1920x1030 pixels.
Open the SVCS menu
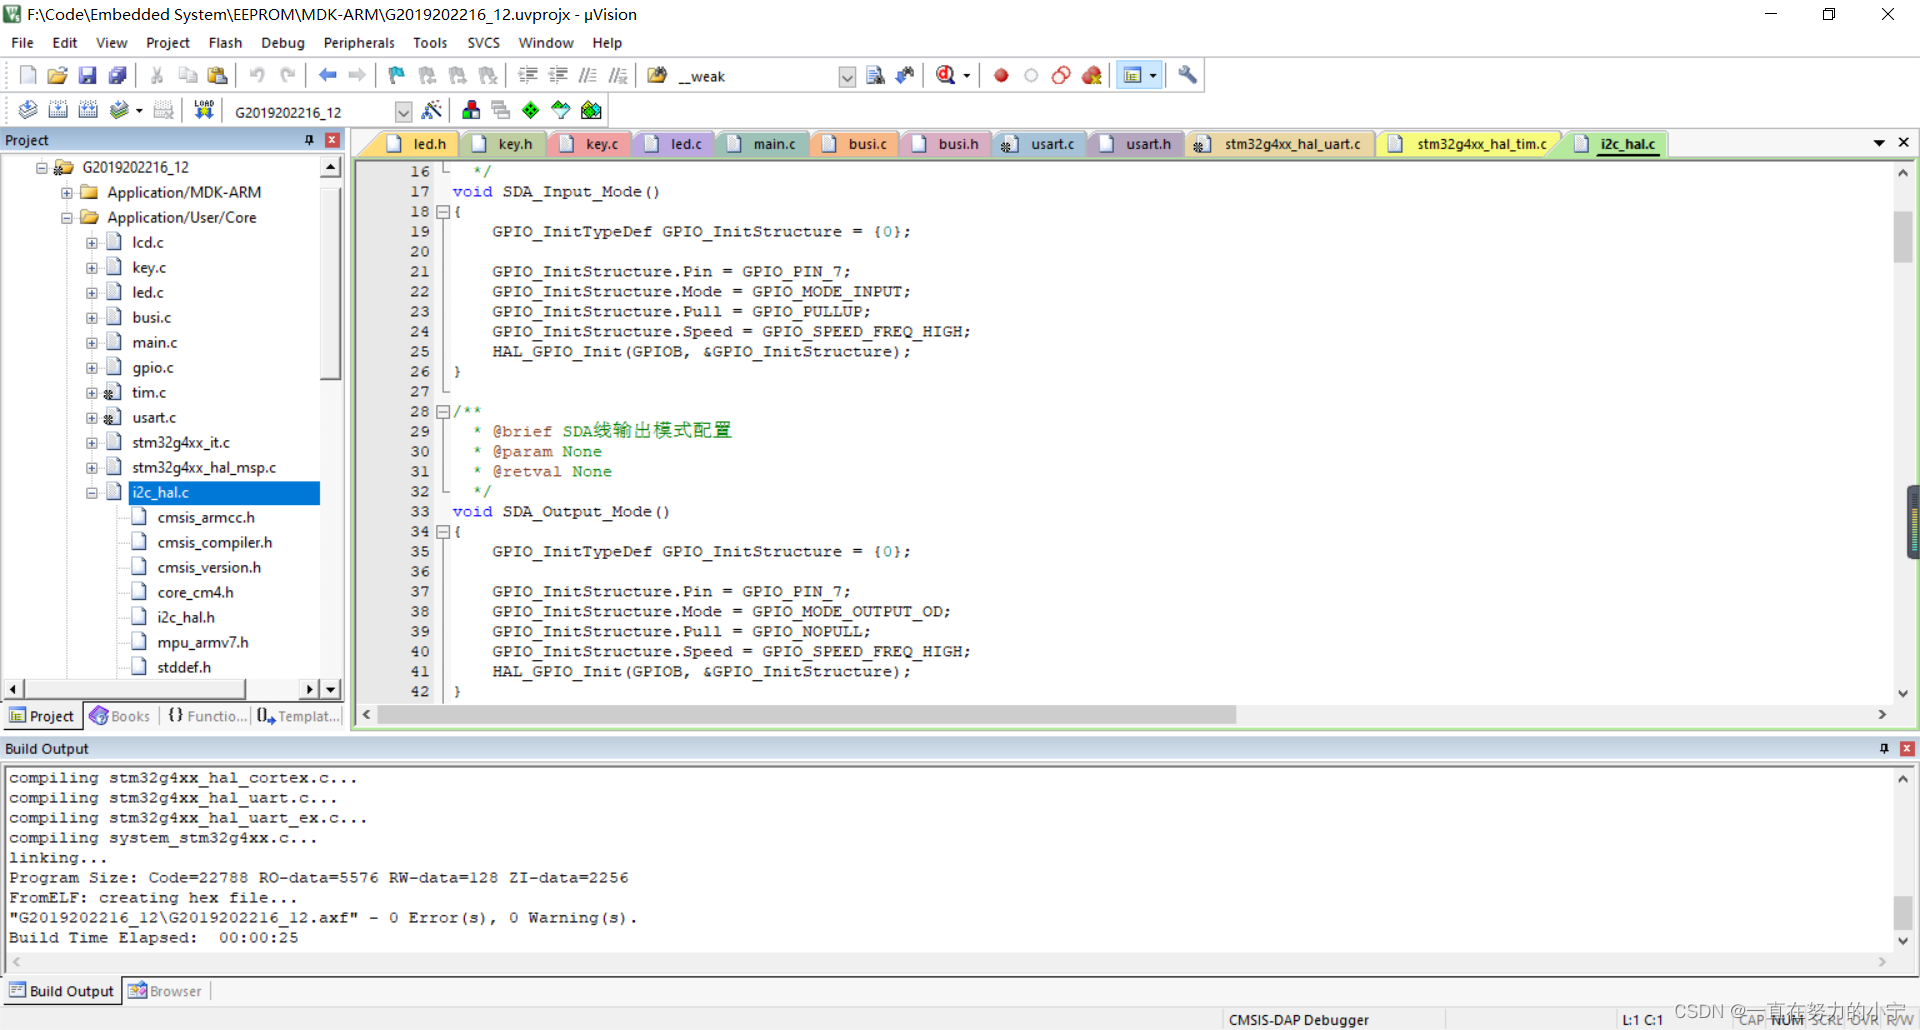pos(483,43)
